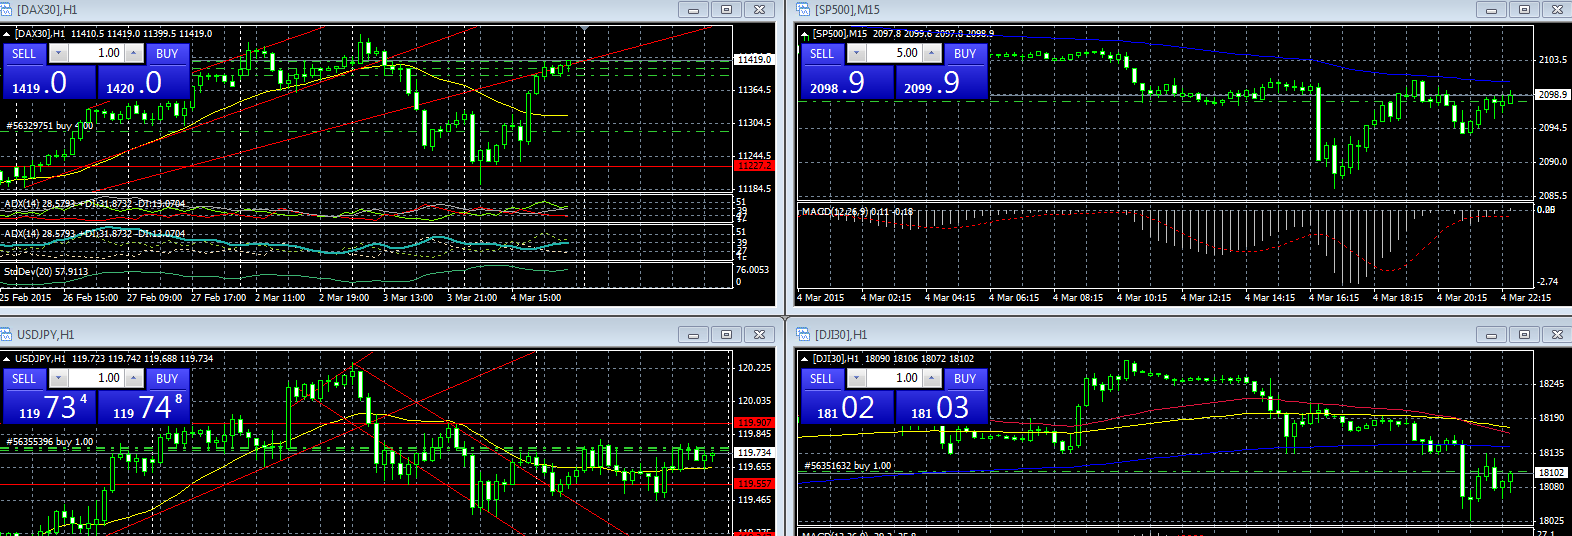Screen dimensions: 1572x536
Task: Click the DAX30 chart shift triangle marker
Action: (x=584, y=30)
